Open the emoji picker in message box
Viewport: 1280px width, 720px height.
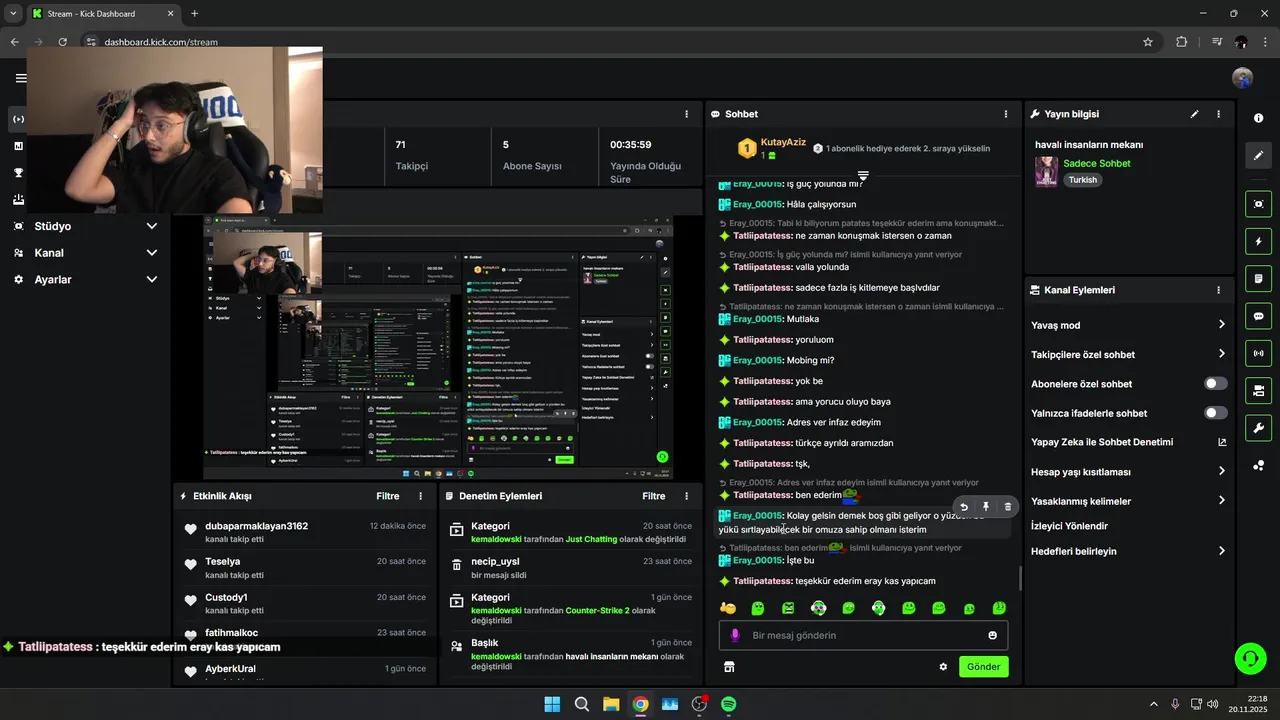pyautogui.click(x=992, y=635)
